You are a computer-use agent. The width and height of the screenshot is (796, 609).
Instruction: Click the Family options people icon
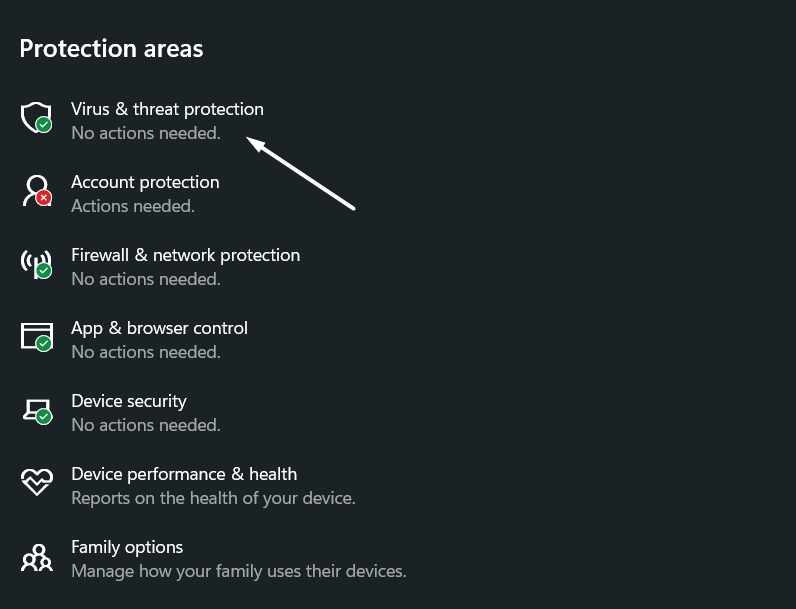coord(36,557)
